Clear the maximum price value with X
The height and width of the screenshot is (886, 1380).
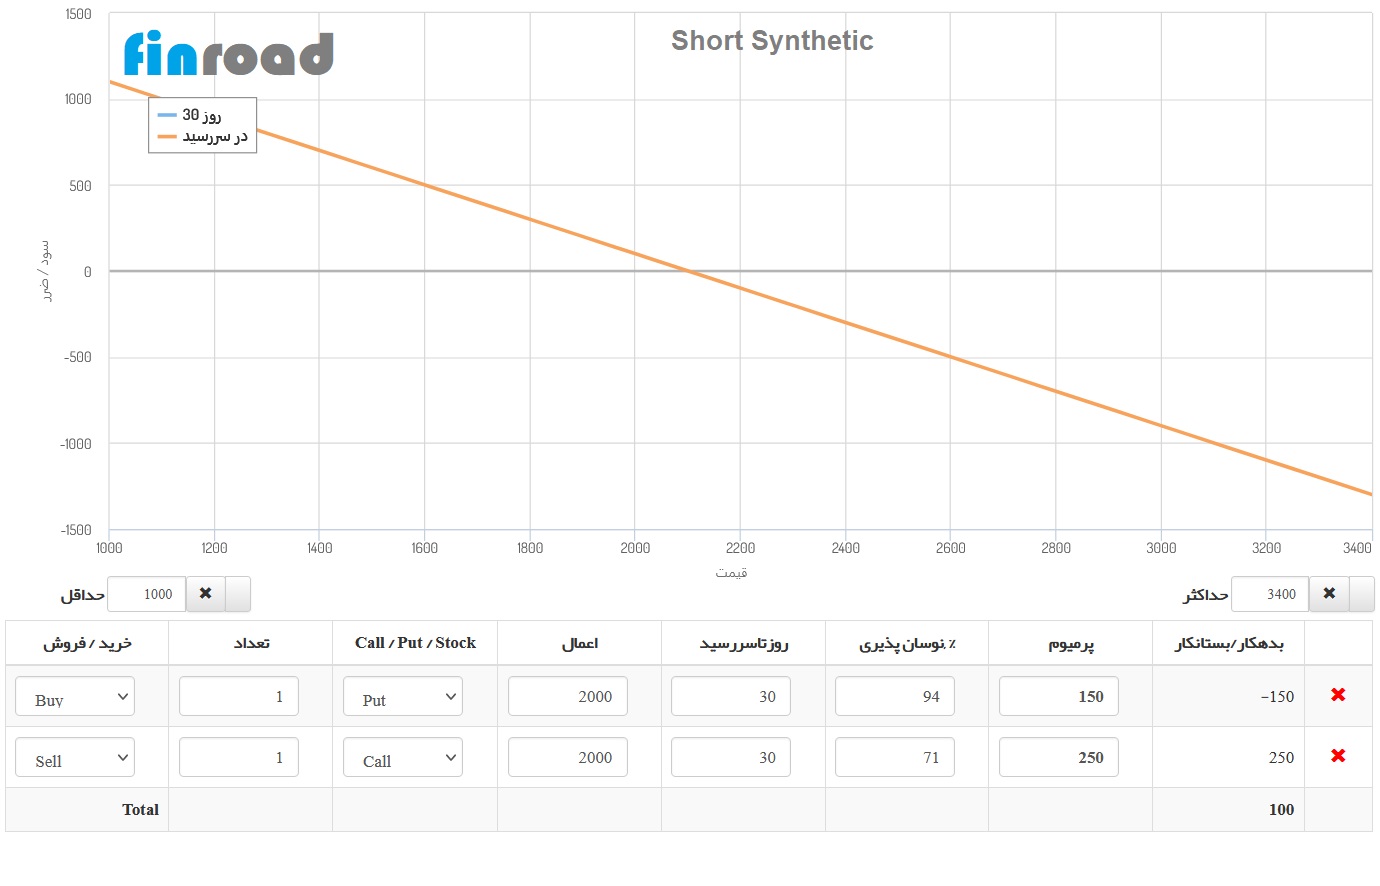pos(1329,594)
